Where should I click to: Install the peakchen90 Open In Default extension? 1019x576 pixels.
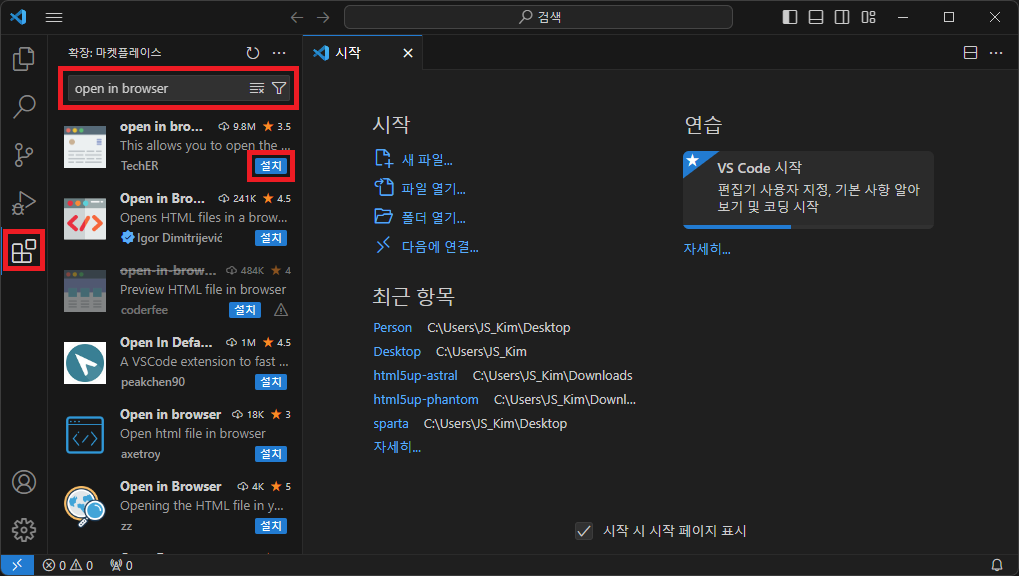271,382
